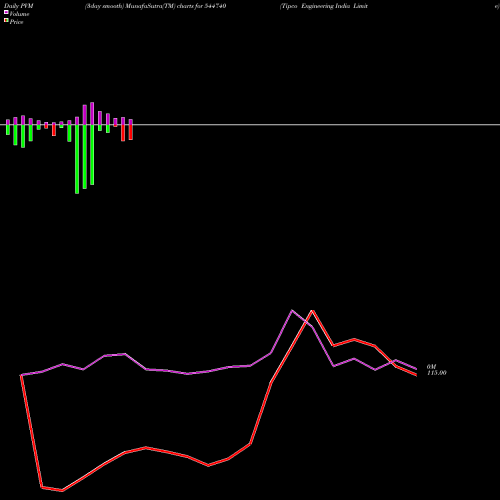The width and height of the screenshot is (500, 500).
Task: Select the 'Price' legend label
Action: click(x=16, y=22)
